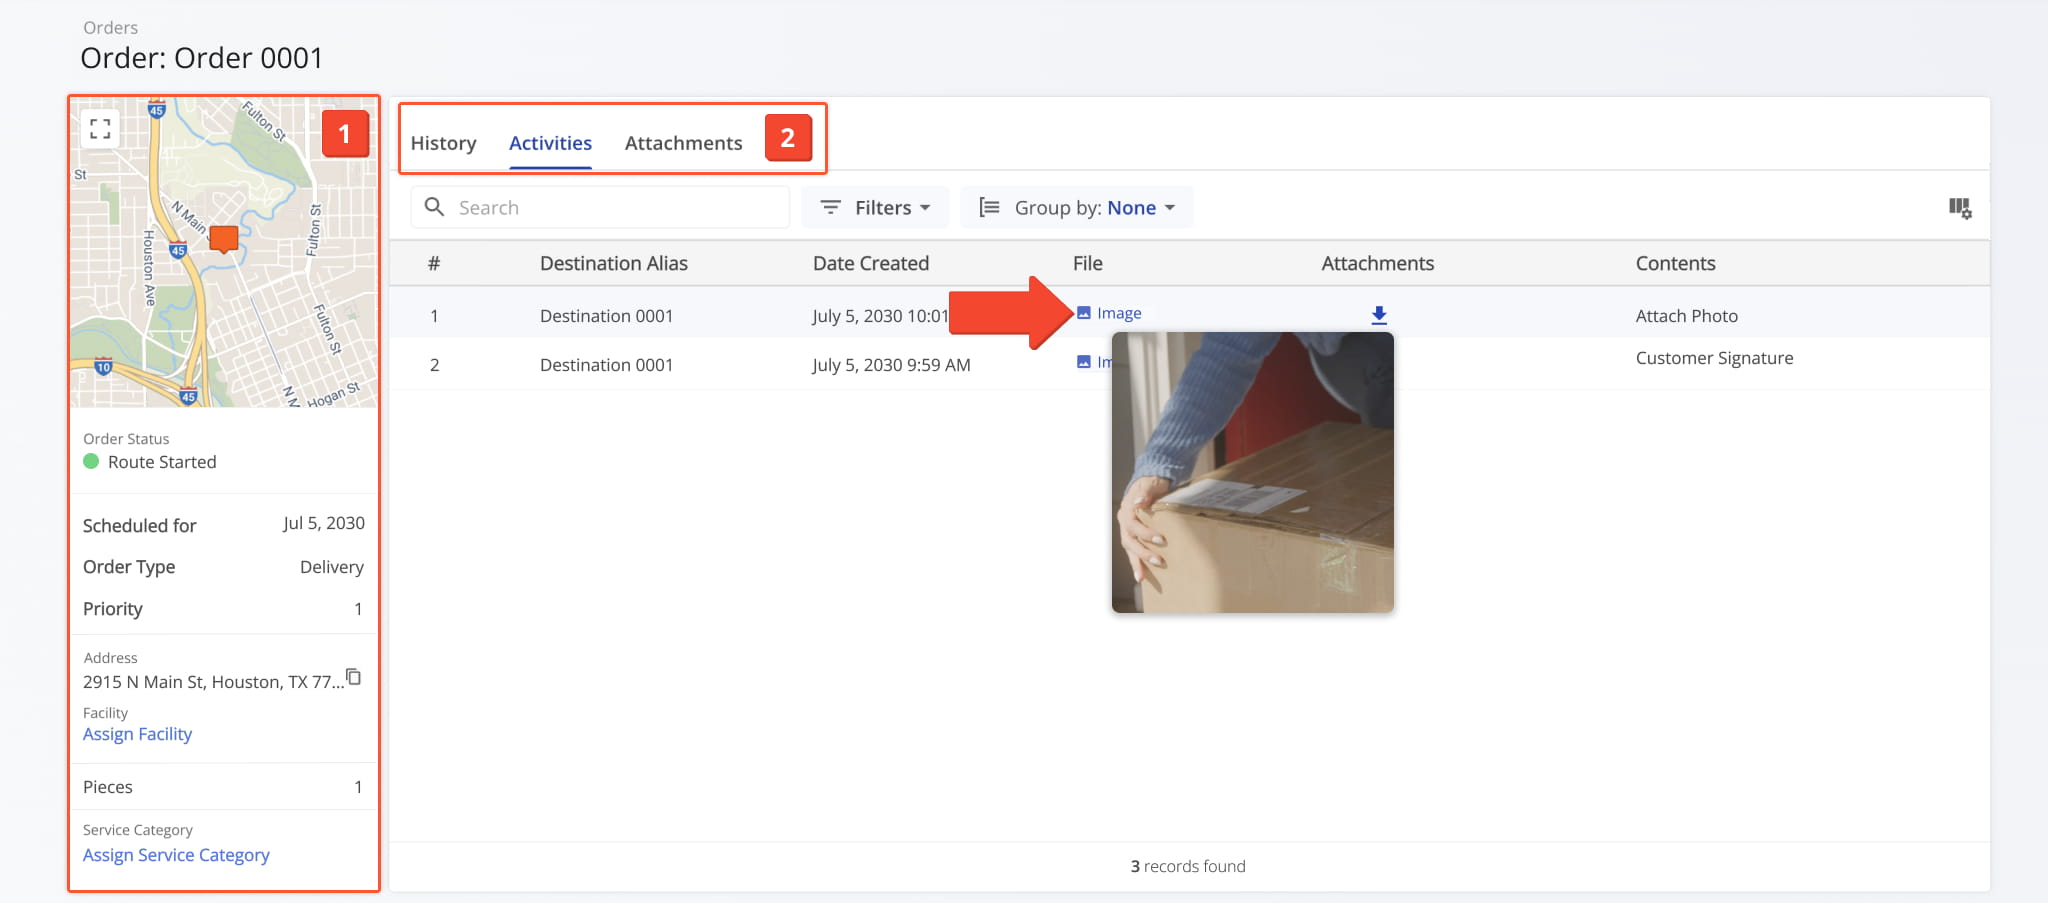
Task: Download the attachment for the first activity
Action: pyautogui.click(x=1378, y=315)
